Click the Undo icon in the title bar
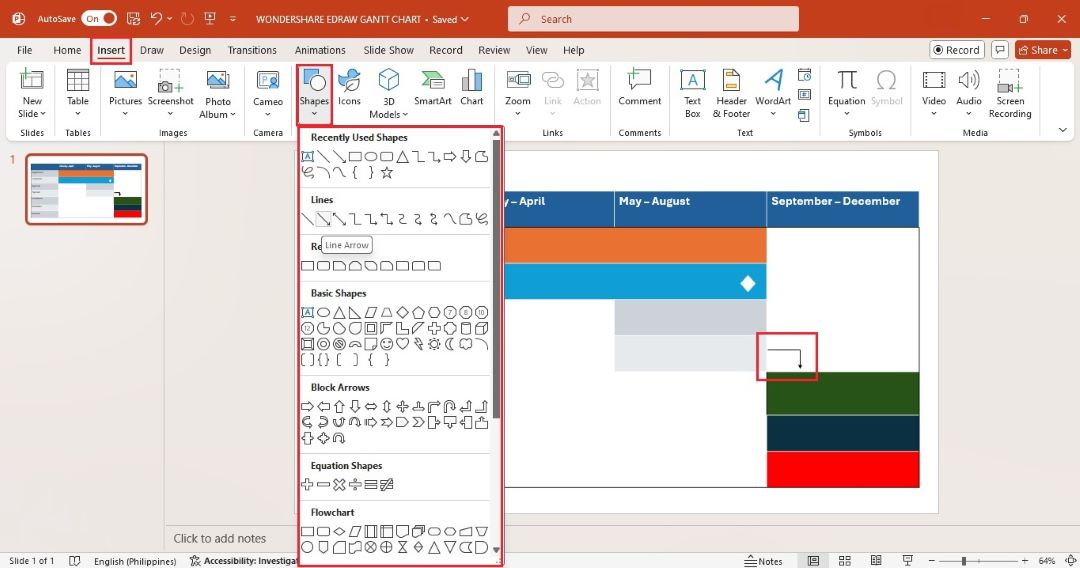The image size is (1080, 568). point(156,19)
